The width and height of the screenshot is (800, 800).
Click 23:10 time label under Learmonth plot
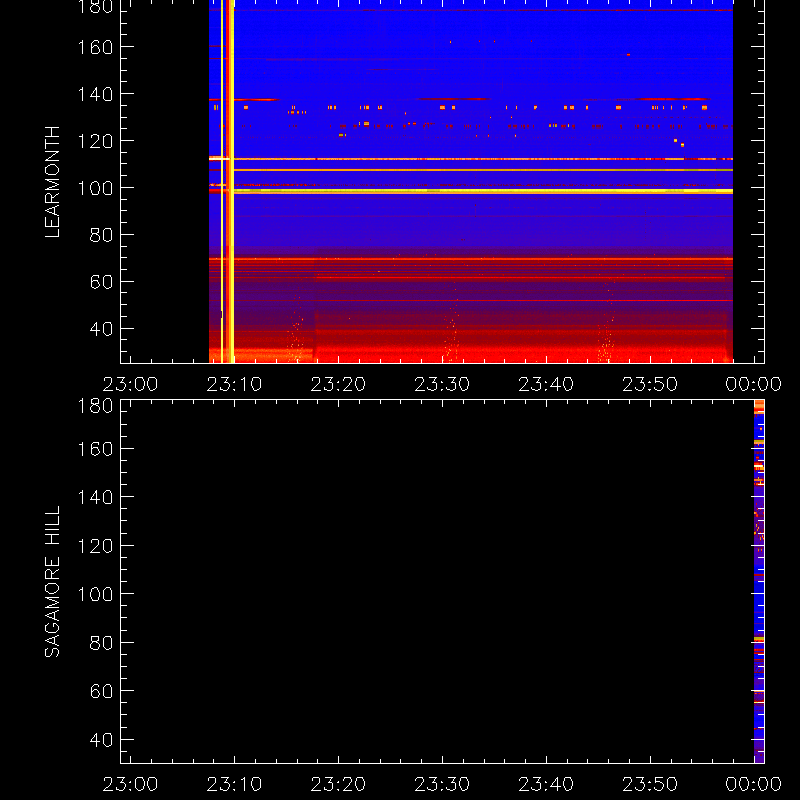[234, 384]
